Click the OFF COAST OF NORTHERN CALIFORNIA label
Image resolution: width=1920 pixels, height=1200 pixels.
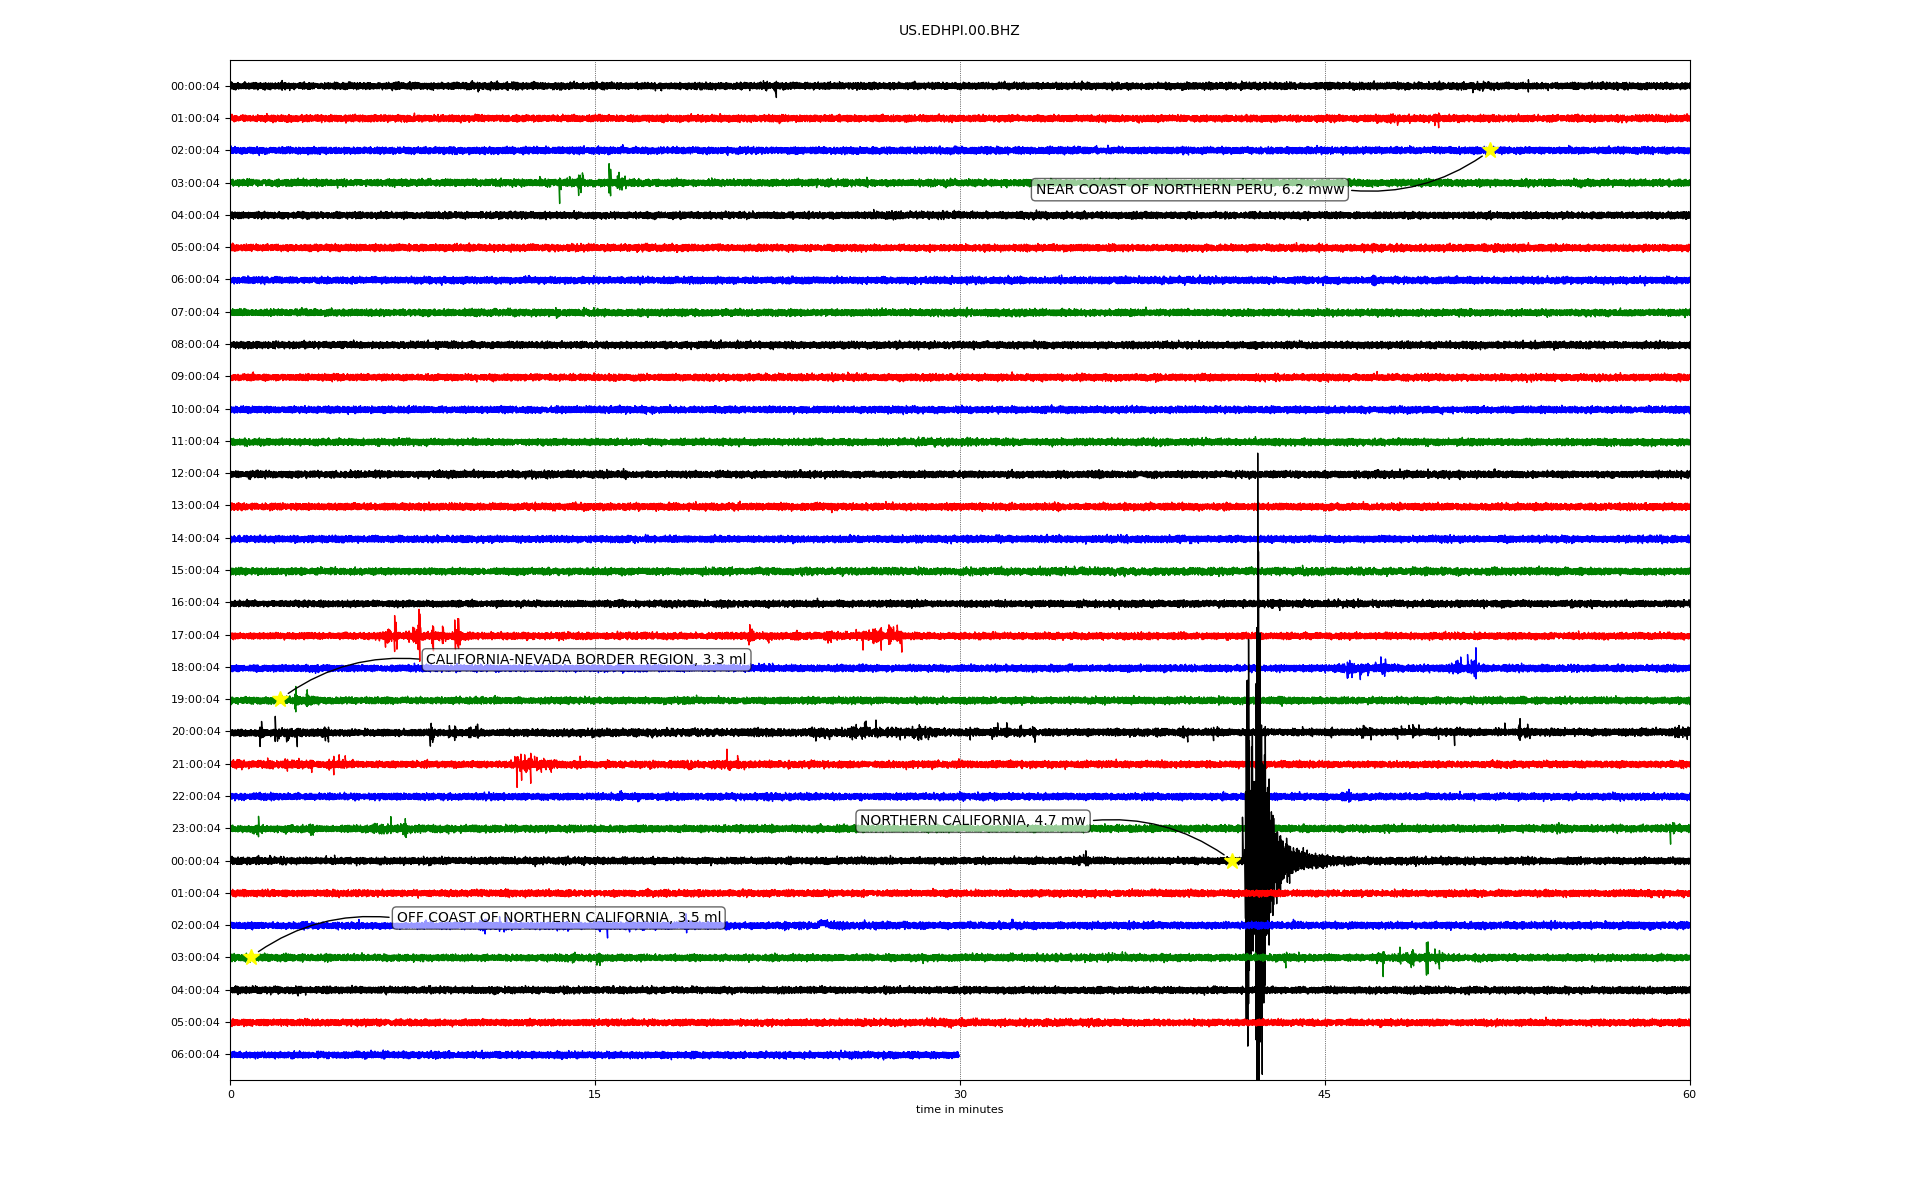tap(558, 917)
